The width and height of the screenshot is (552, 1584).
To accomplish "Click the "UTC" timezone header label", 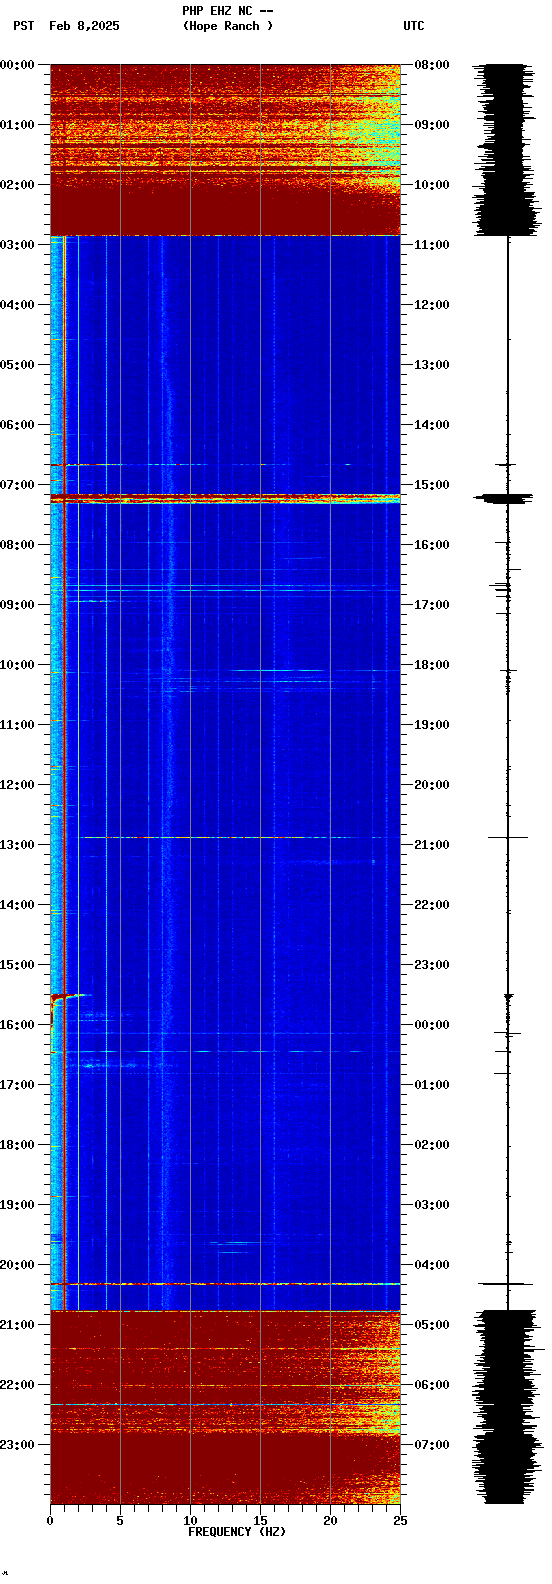I will click(414, 26).
